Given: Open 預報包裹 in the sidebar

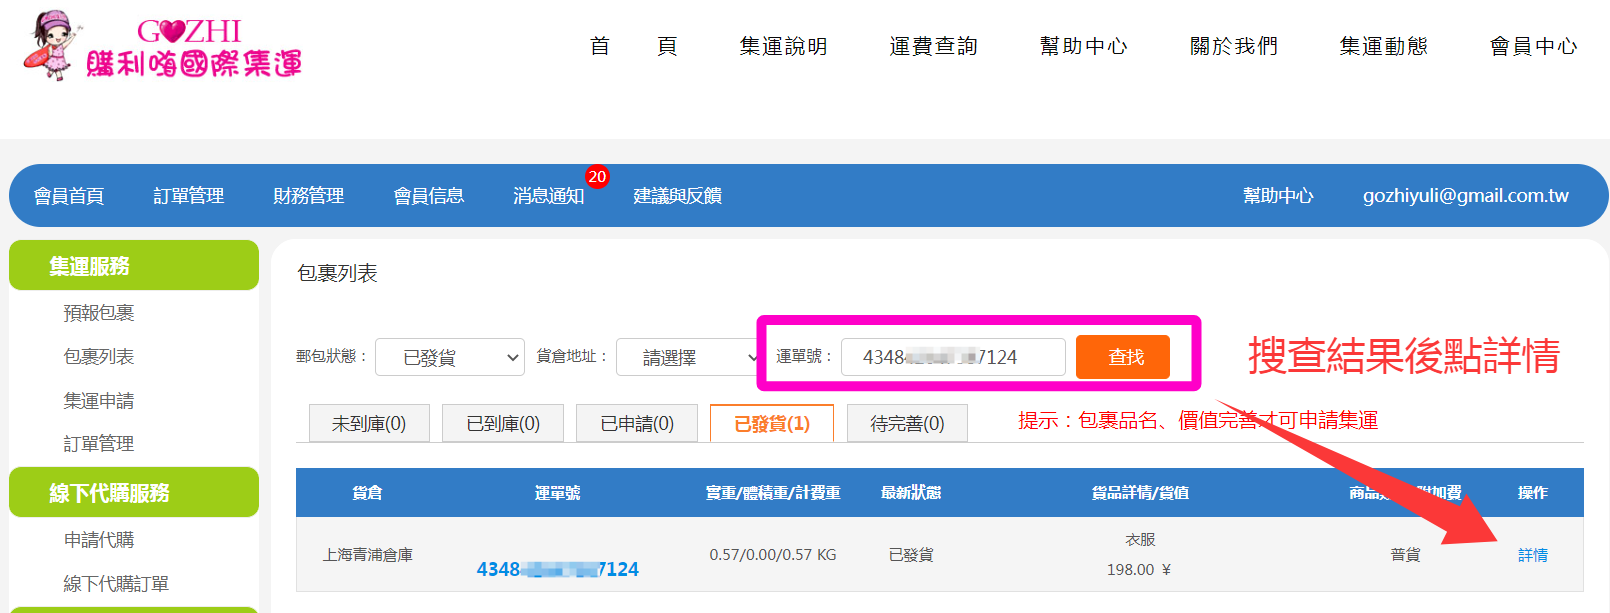Looking at the screenshot, I should tap(99, 313).
